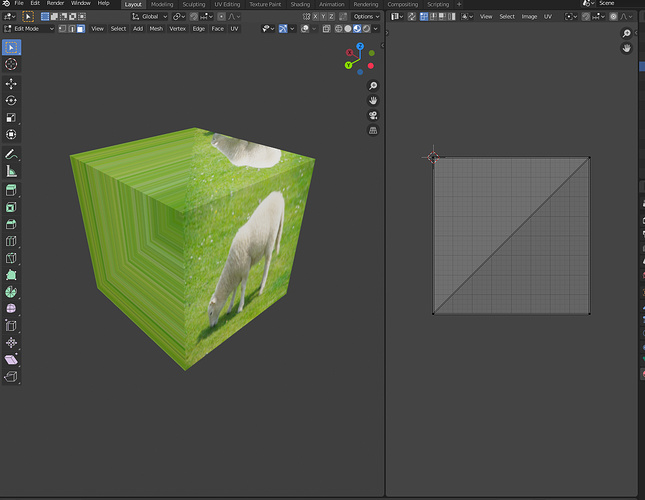Toggle viewport overlays button
The height and width of the screenshot is (500, 645).
(x=305, y=29)
